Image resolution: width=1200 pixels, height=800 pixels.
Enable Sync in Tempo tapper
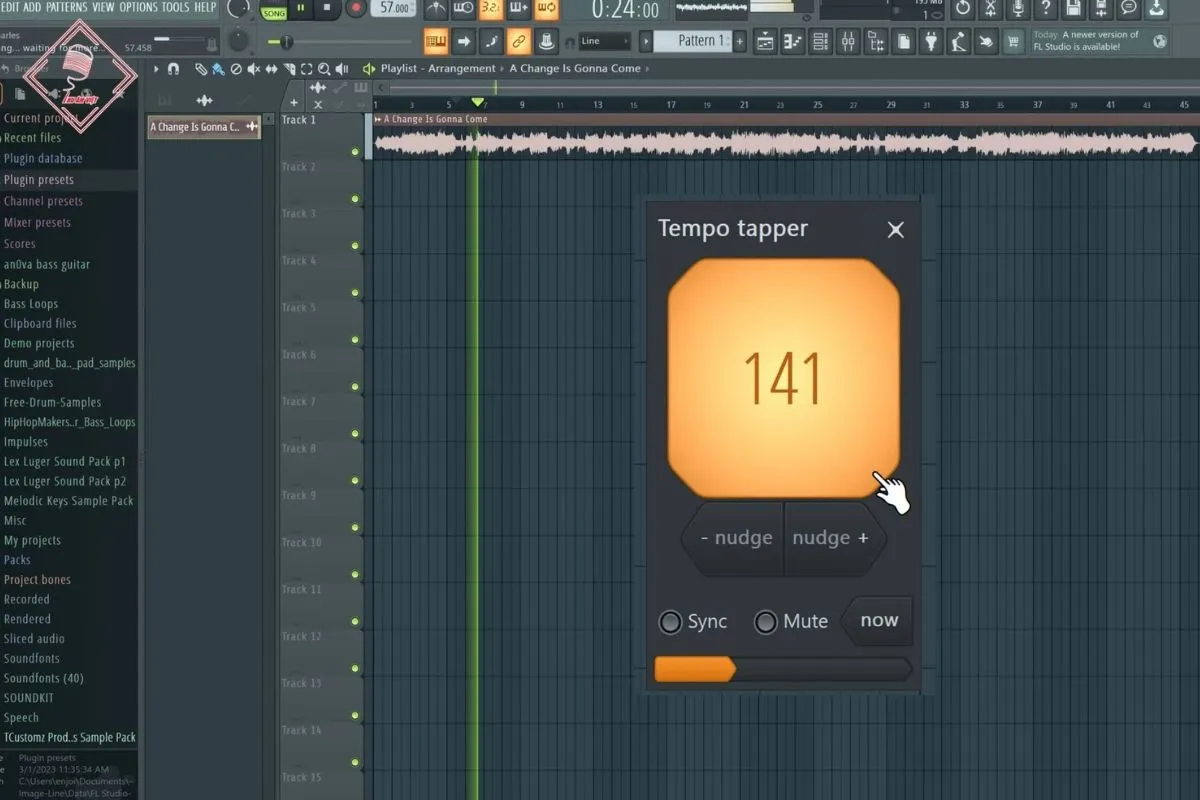(670, 622)
